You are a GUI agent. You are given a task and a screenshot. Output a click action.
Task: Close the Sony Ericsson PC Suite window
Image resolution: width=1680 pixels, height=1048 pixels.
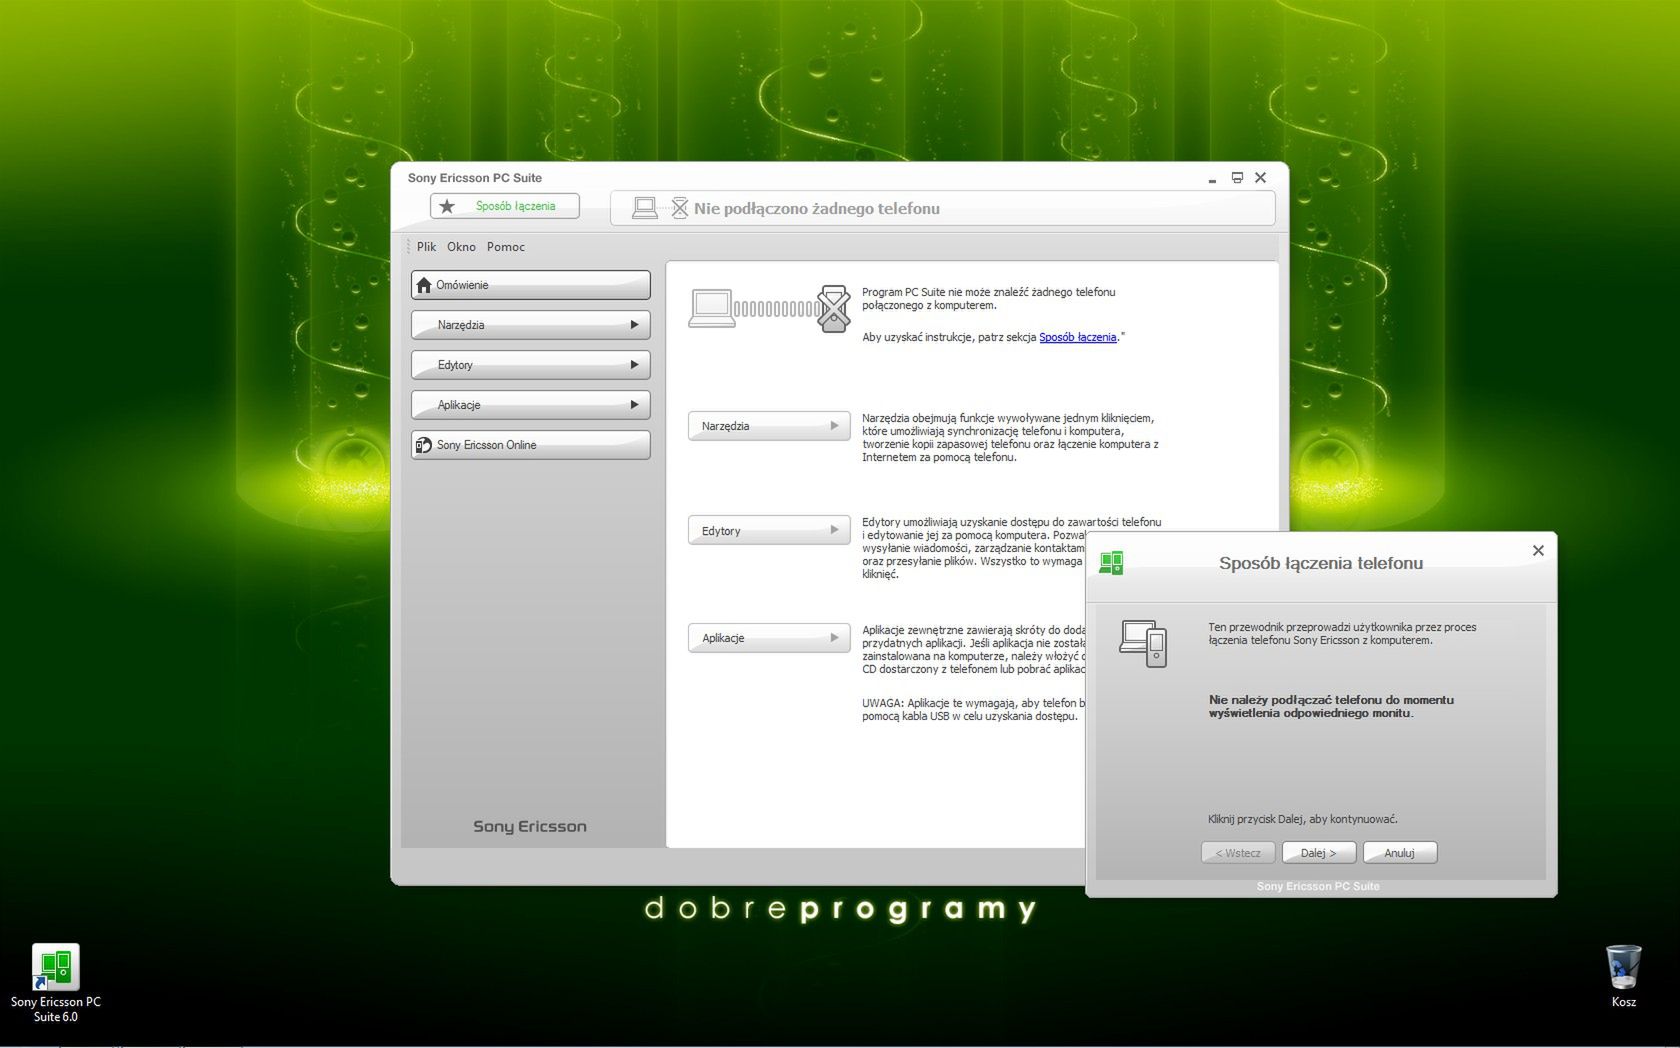(1261, 178)
